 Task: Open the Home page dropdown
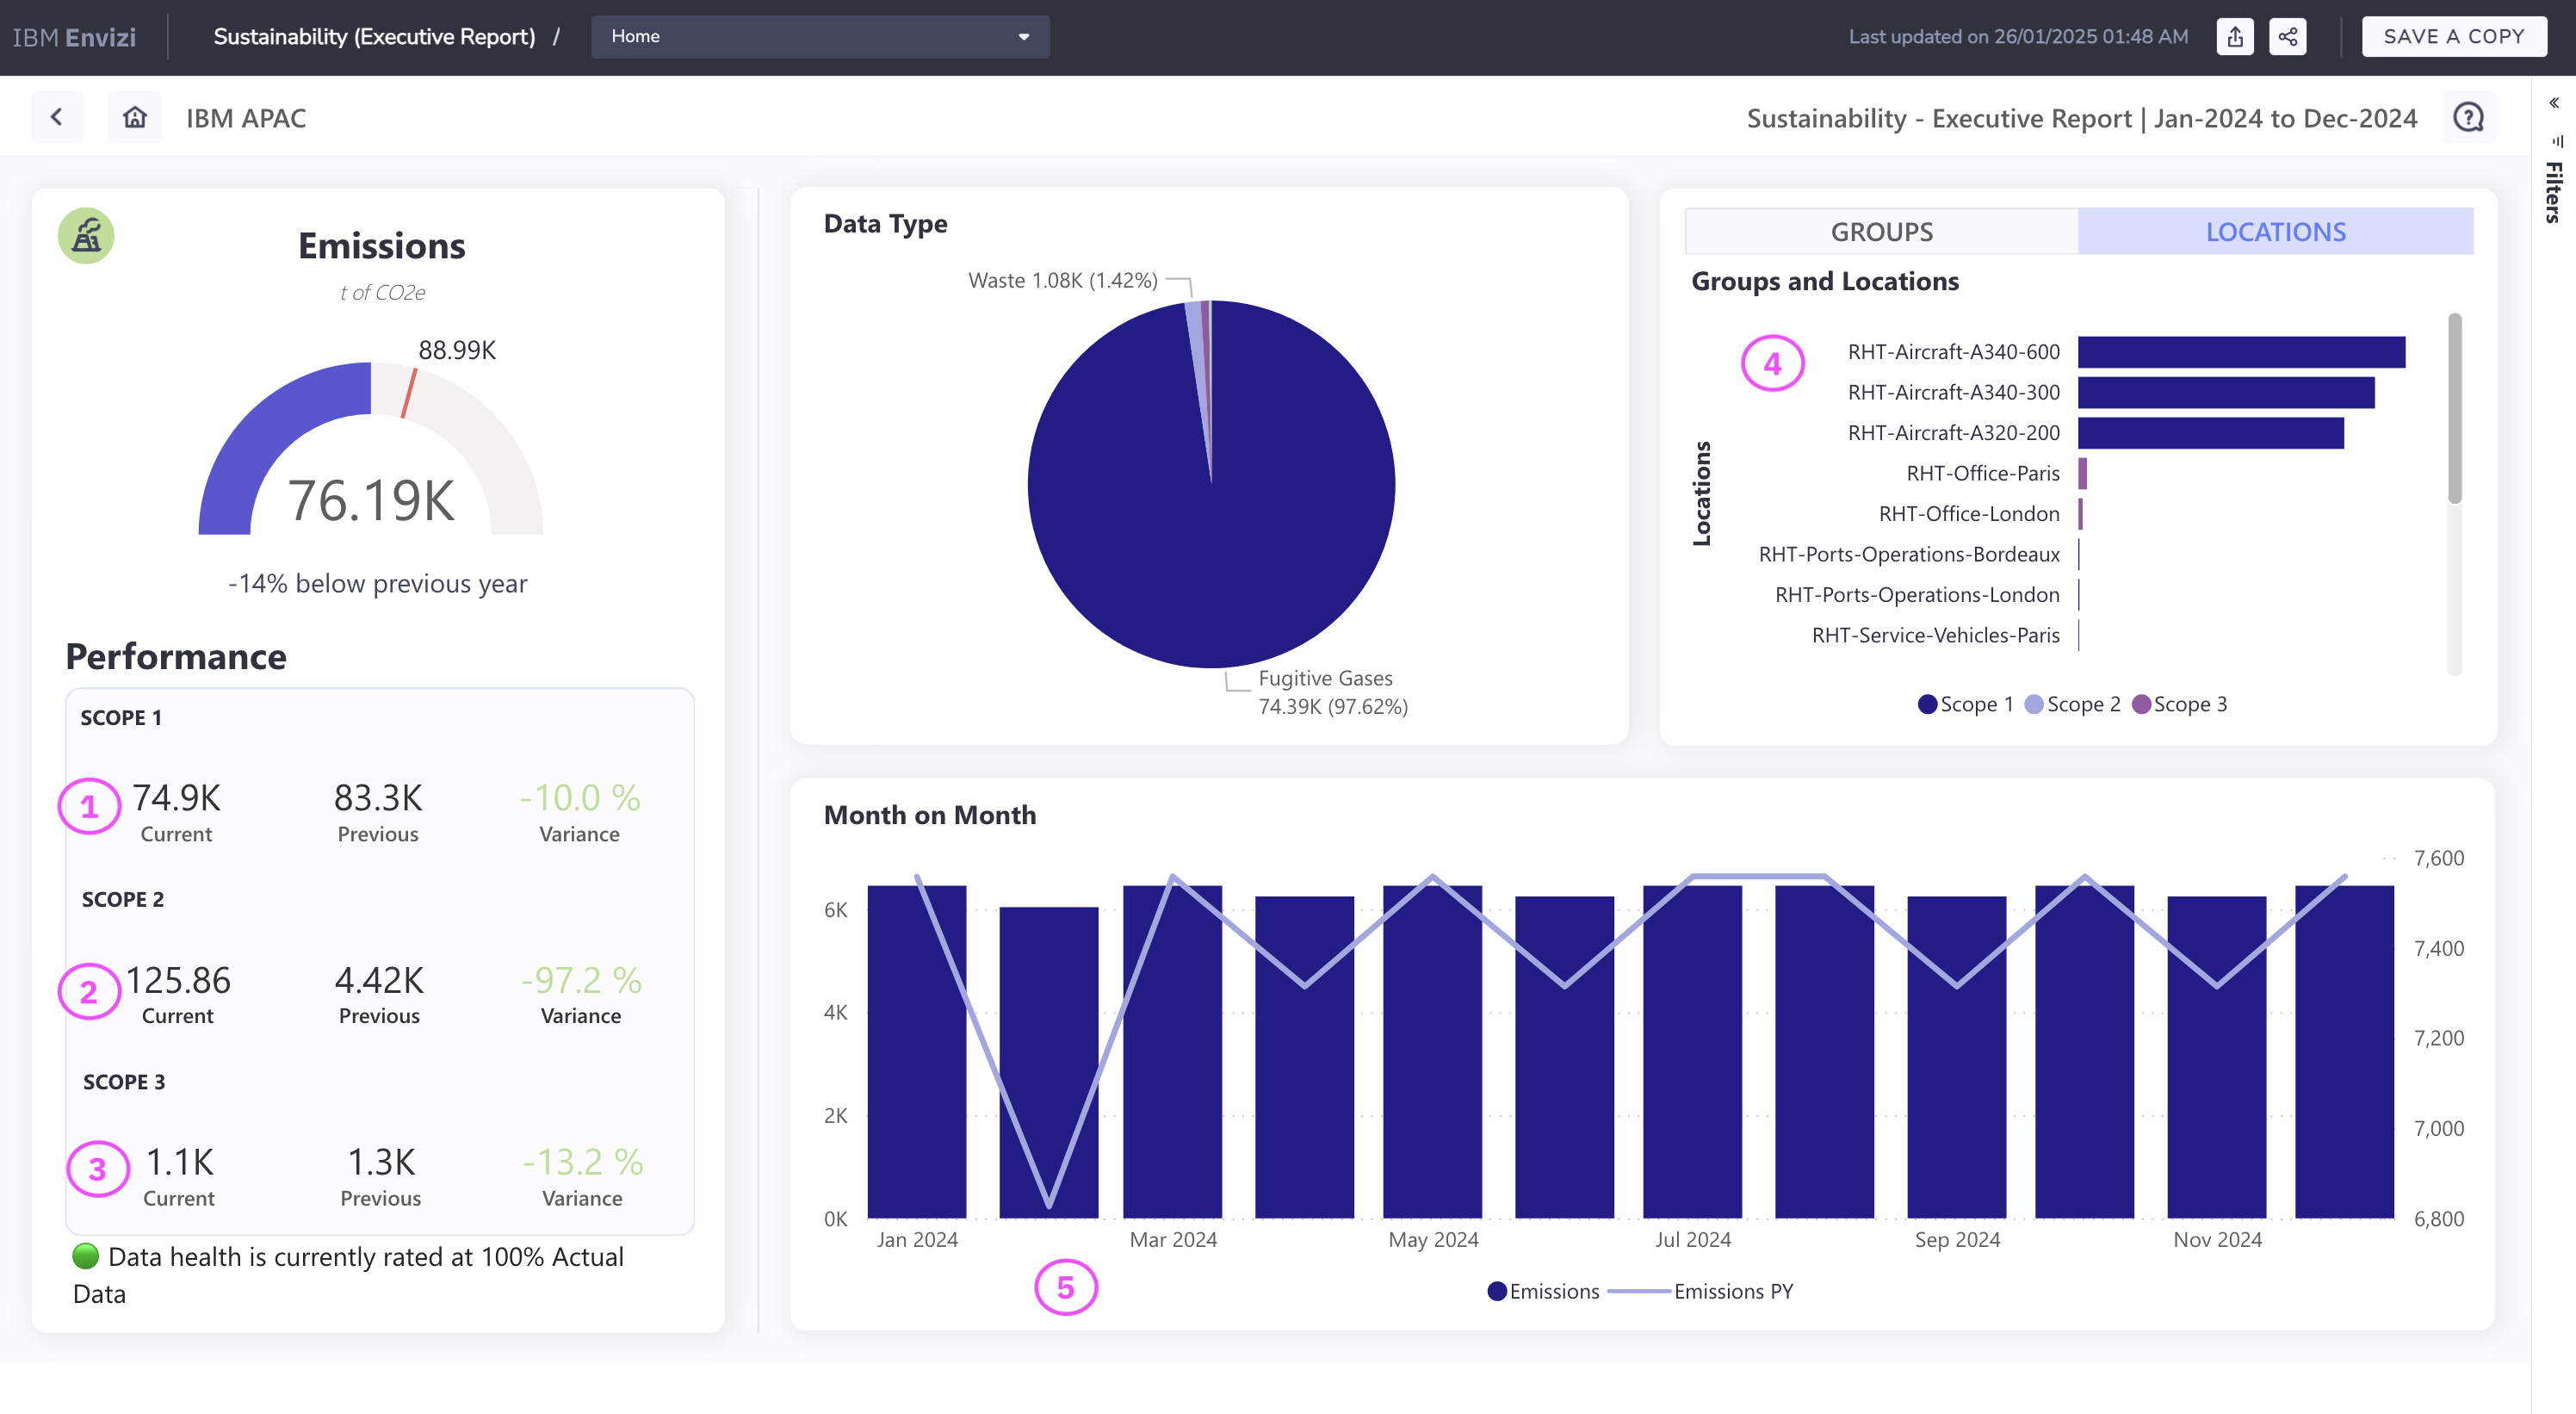(820, 37)
